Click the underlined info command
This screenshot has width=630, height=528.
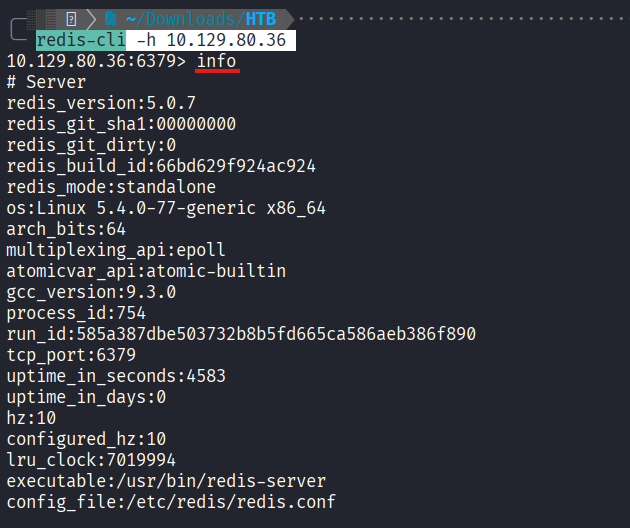pos(217,61)
